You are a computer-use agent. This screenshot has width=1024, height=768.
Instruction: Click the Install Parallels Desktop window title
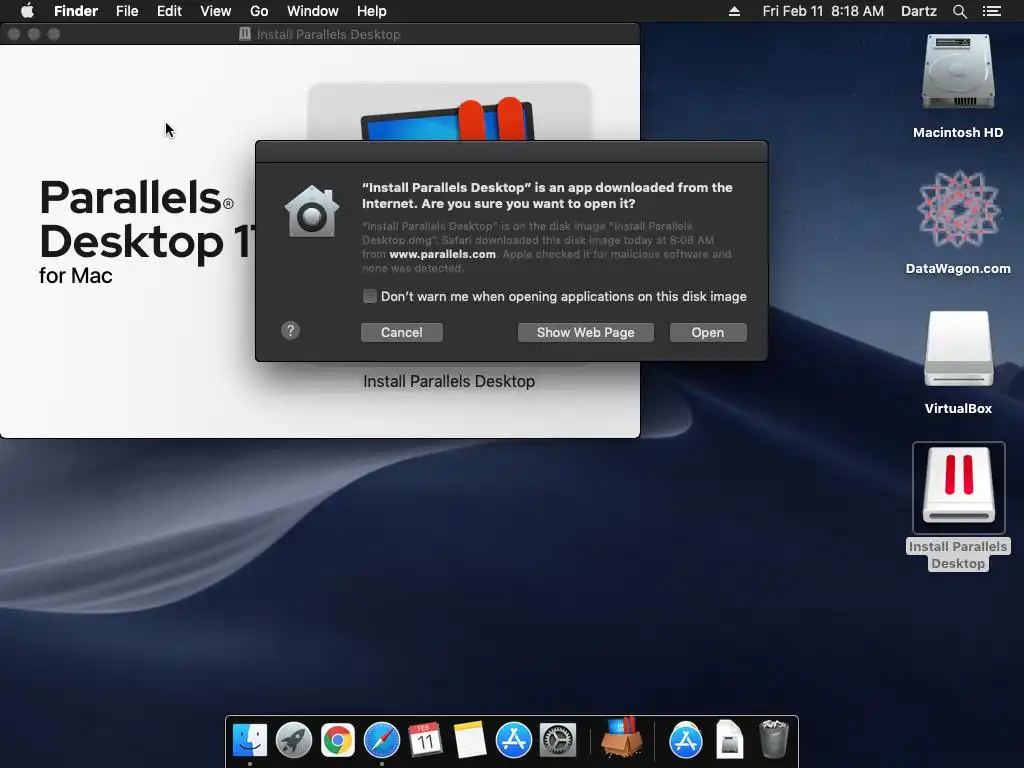pos(328,34)
